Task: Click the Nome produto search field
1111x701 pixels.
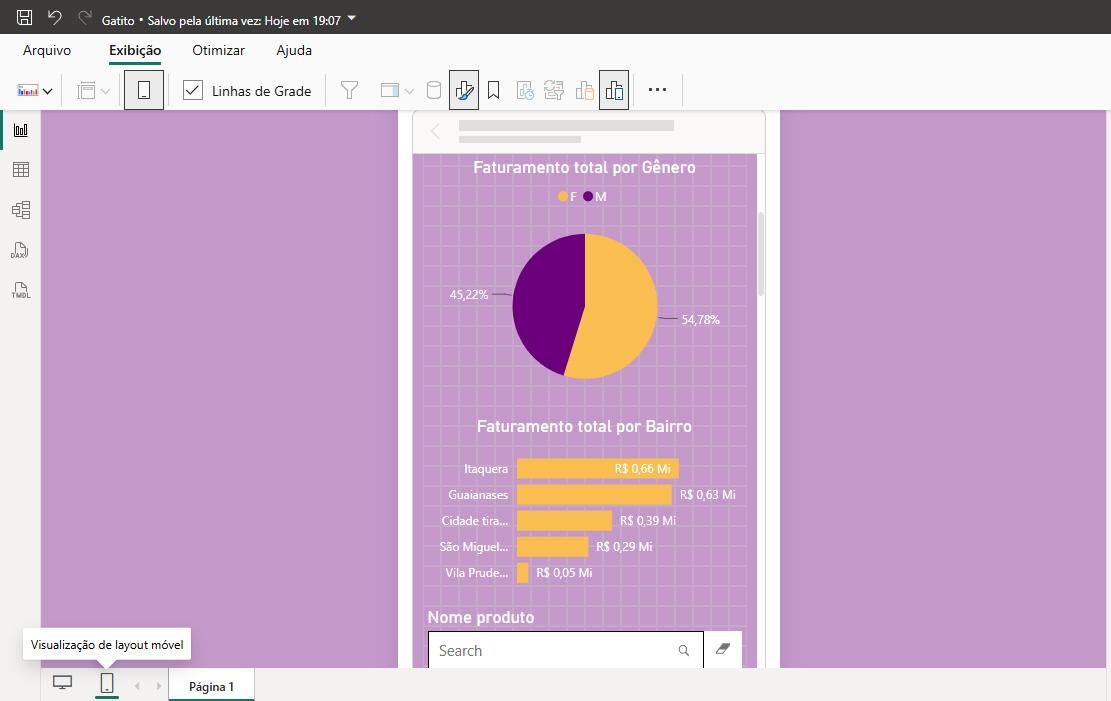Action: 565,651
